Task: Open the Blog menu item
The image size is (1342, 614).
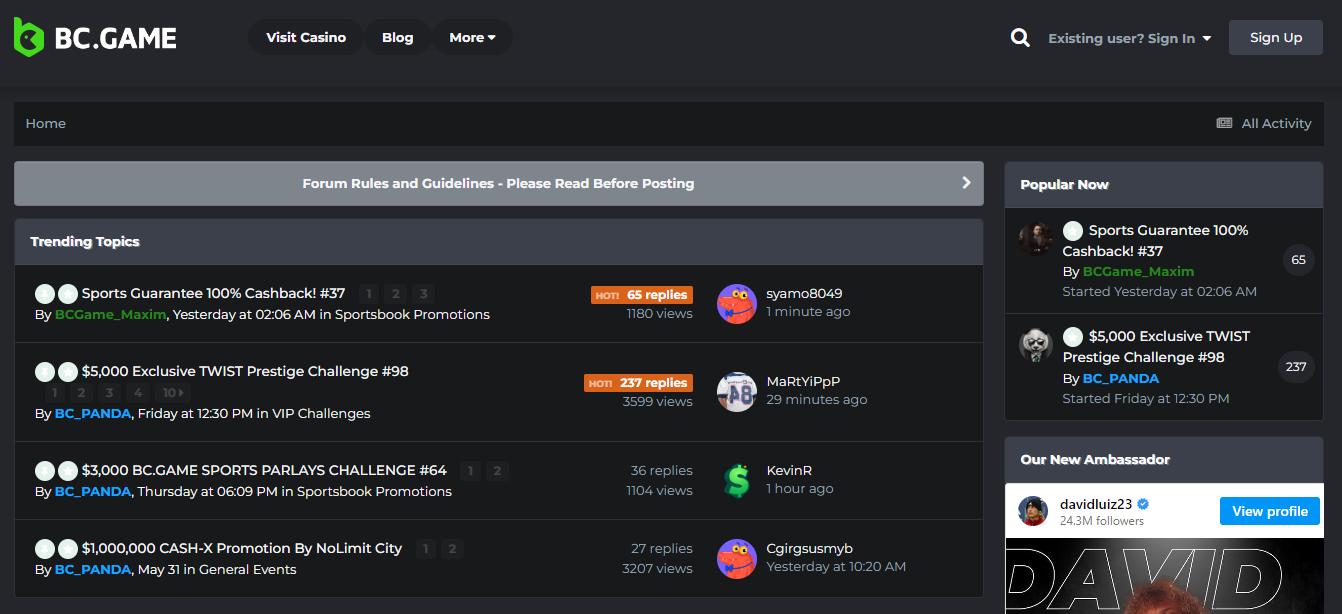Action: 397,37
